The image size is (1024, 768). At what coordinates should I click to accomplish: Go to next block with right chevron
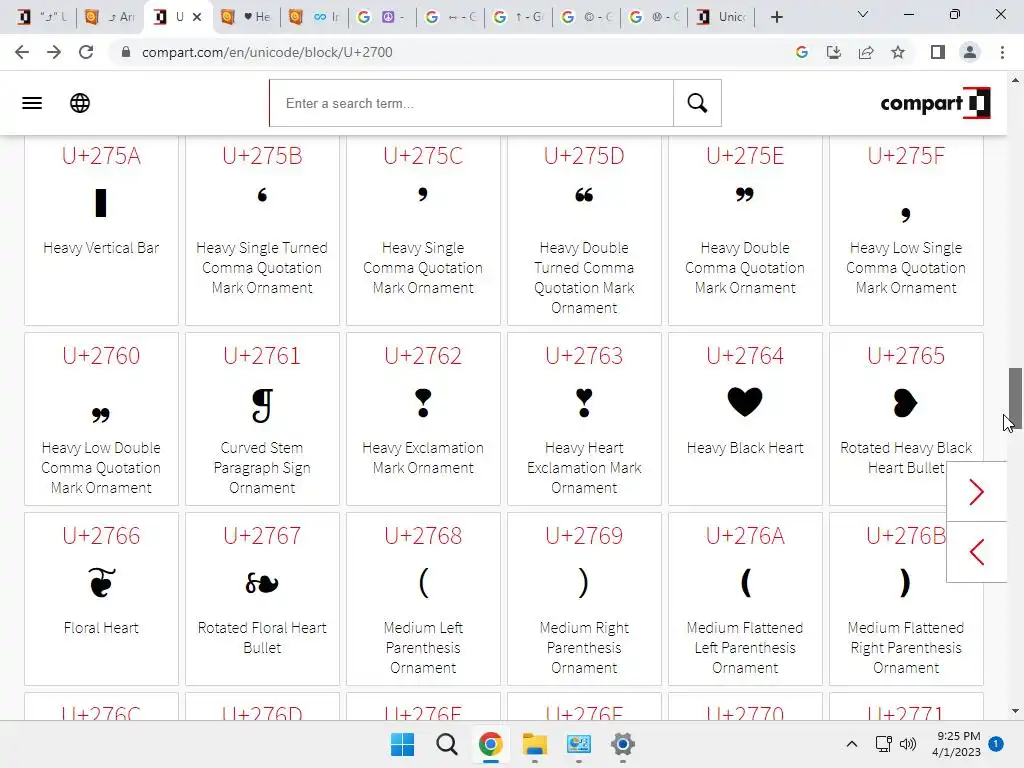click(x=976, y=492)
